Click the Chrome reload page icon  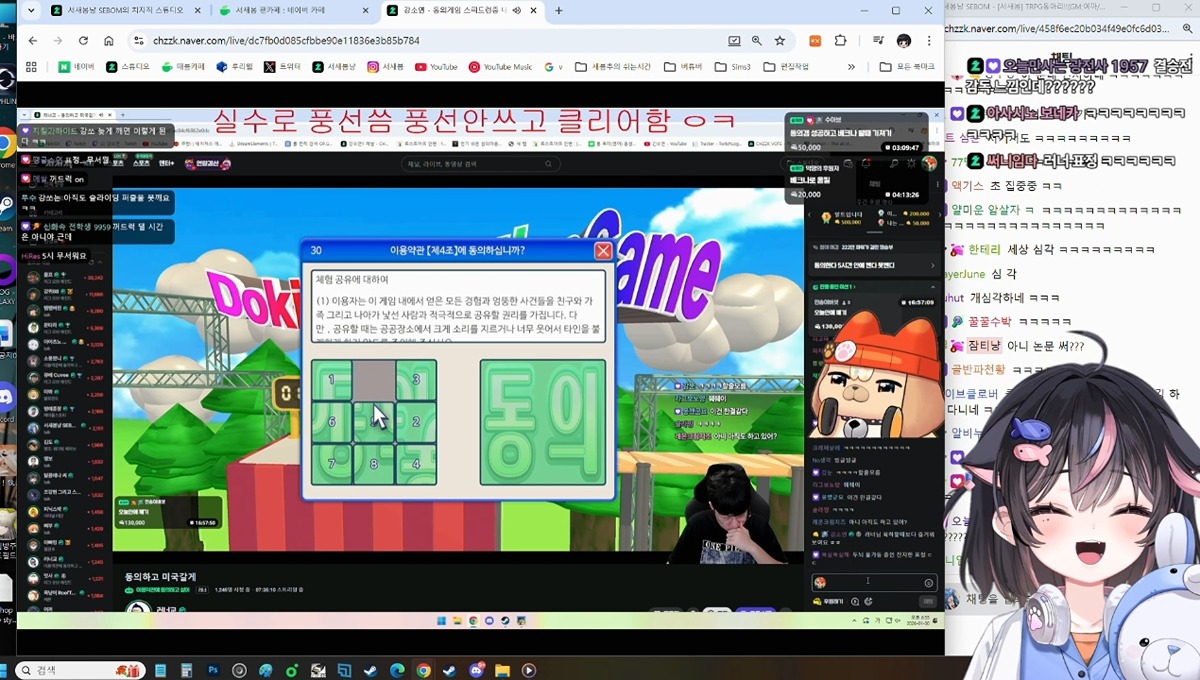tap(83, 41)
